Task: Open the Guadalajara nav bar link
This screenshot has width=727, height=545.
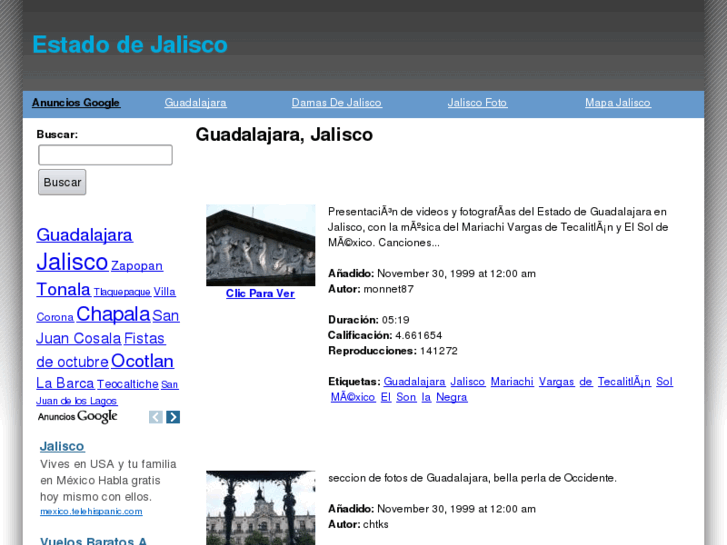Action: [195, 103]
